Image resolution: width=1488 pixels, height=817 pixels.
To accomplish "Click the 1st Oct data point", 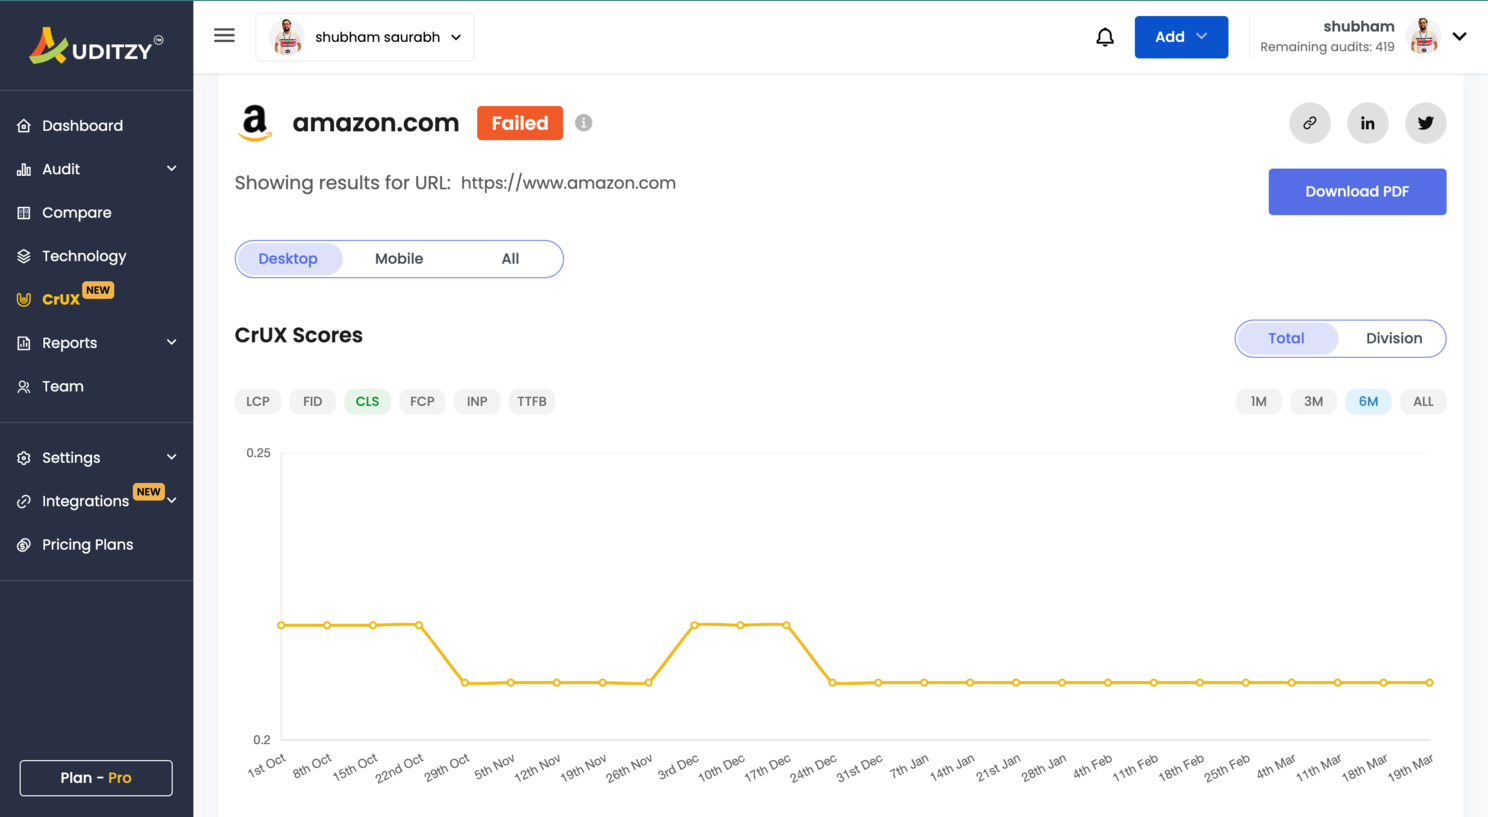I will coord(281,625).
